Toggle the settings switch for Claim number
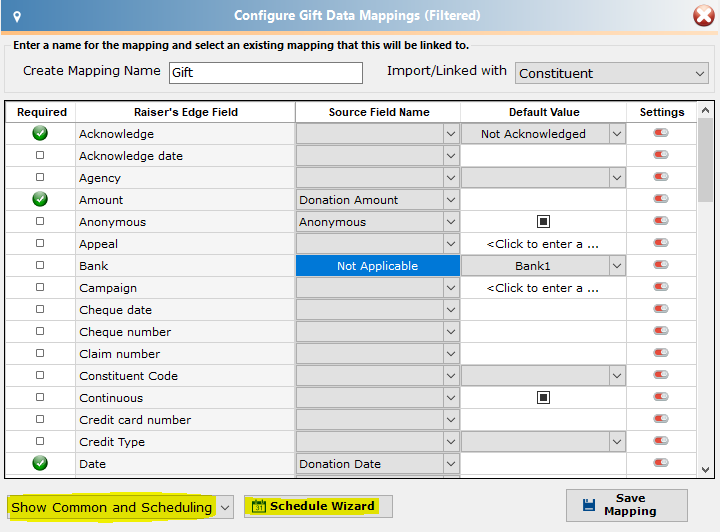Viewport: 720px width, 532px height. point(661,353)
